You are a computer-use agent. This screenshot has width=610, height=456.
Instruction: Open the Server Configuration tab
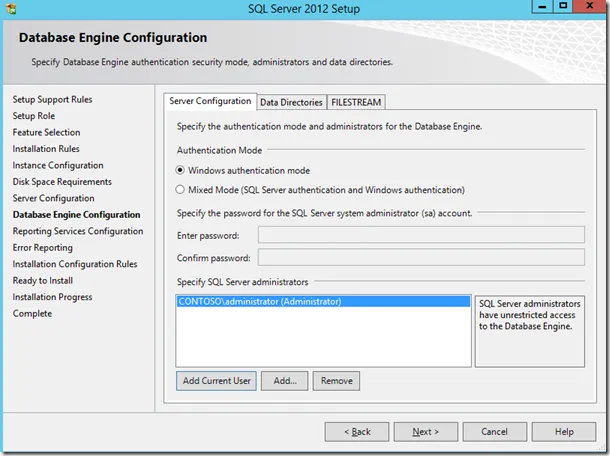210,101
